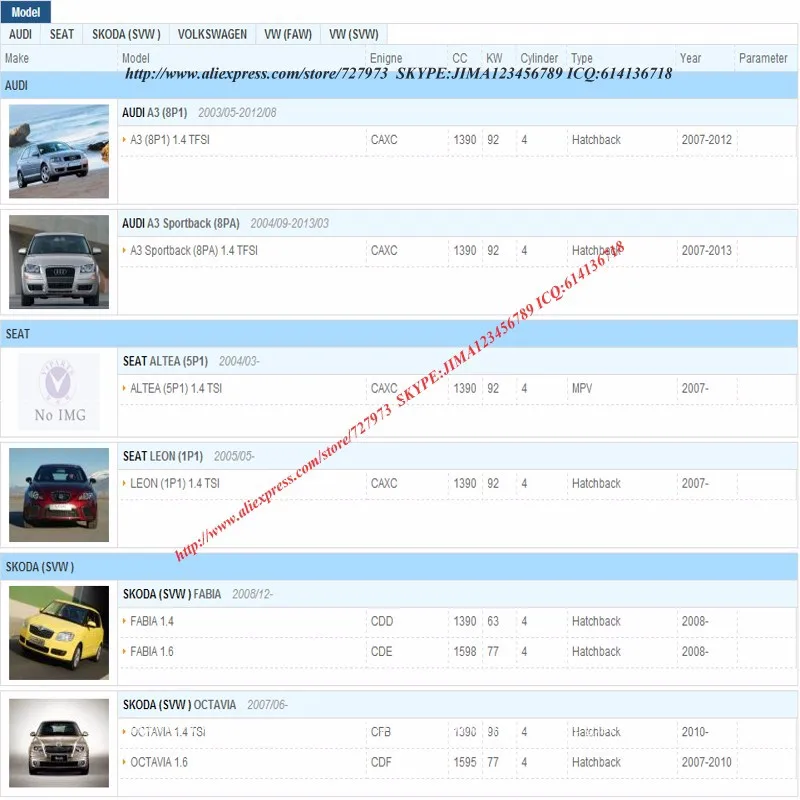Open the FABIA 1.4 entry
Screen dimensions: 800x800
pos(152,621)
